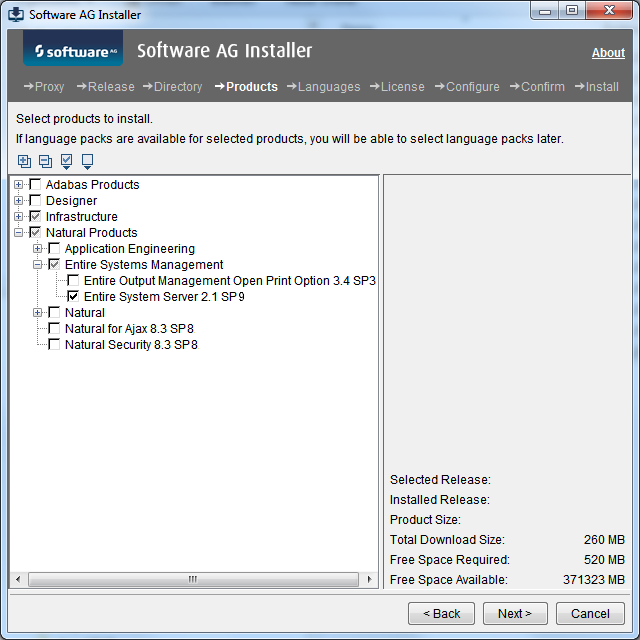
Task: Click the Select All products icon
Action: point(66,161)
